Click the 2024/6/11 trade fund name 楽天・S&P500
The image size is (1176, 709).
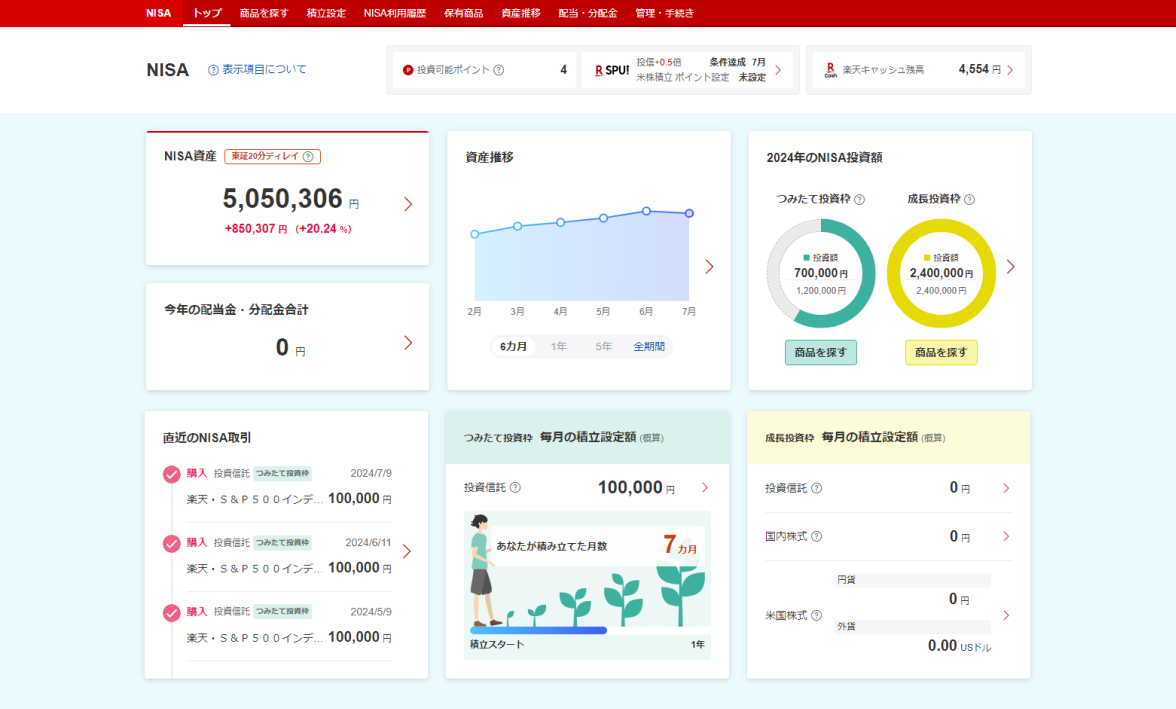255,569
